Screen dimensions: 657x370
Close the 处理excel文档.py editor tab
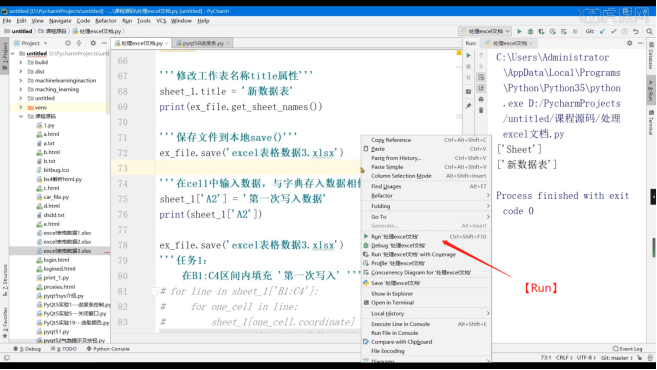coord(167,43)
